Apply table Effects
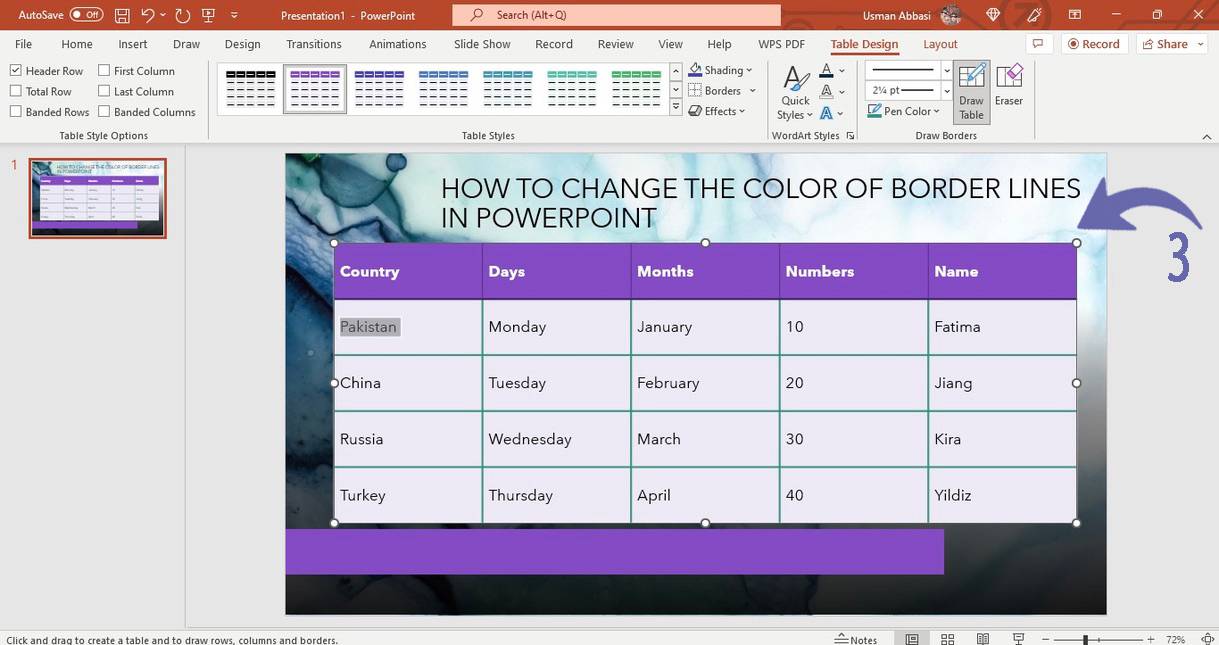The height and width of the screenshot is (645, 1219). pyautogui.click(x=716, y=110)
